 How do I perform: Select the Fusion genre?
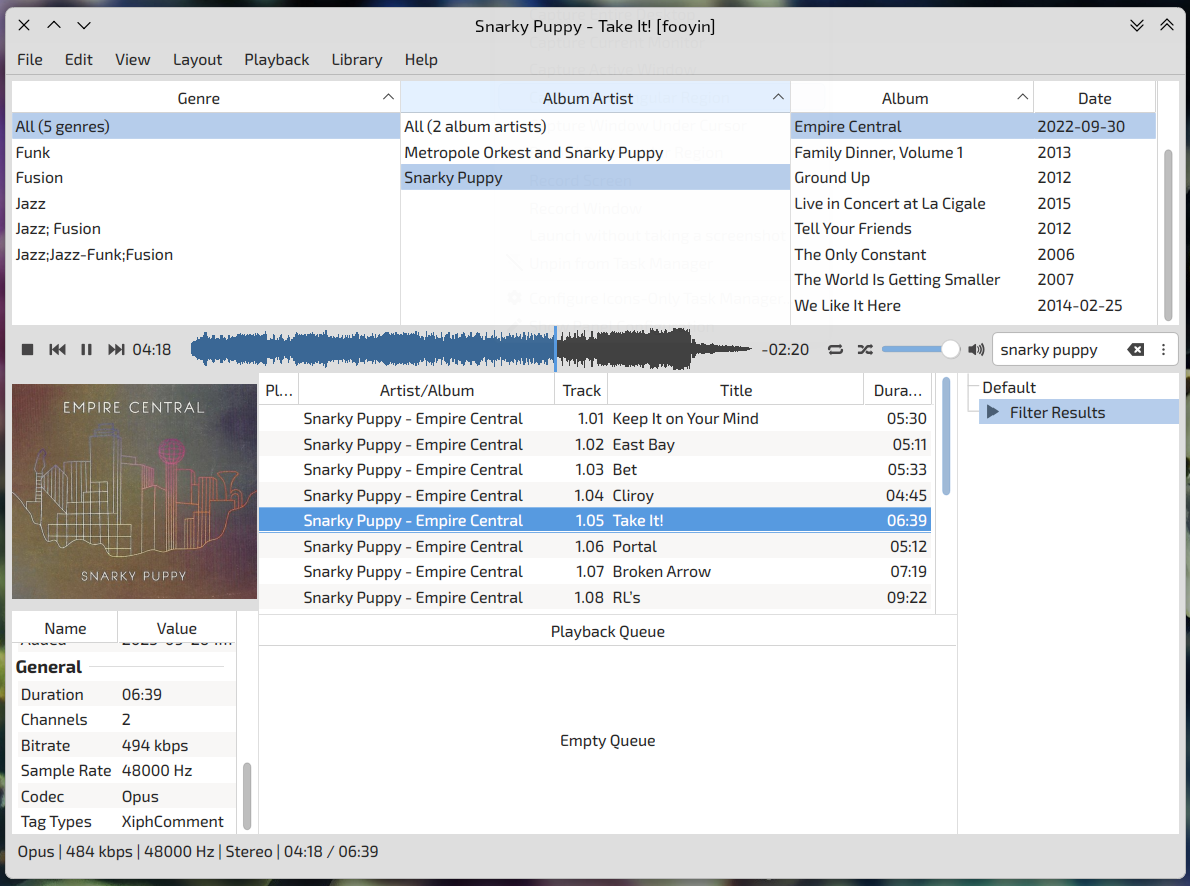206,178
